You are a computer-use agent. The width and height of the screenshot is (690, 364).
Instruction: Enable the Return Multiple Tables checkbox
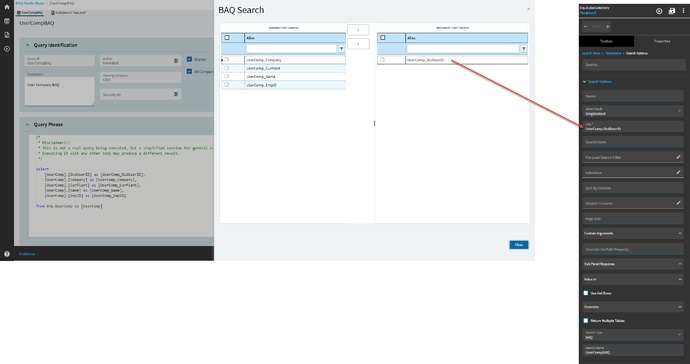coord(586,320)
